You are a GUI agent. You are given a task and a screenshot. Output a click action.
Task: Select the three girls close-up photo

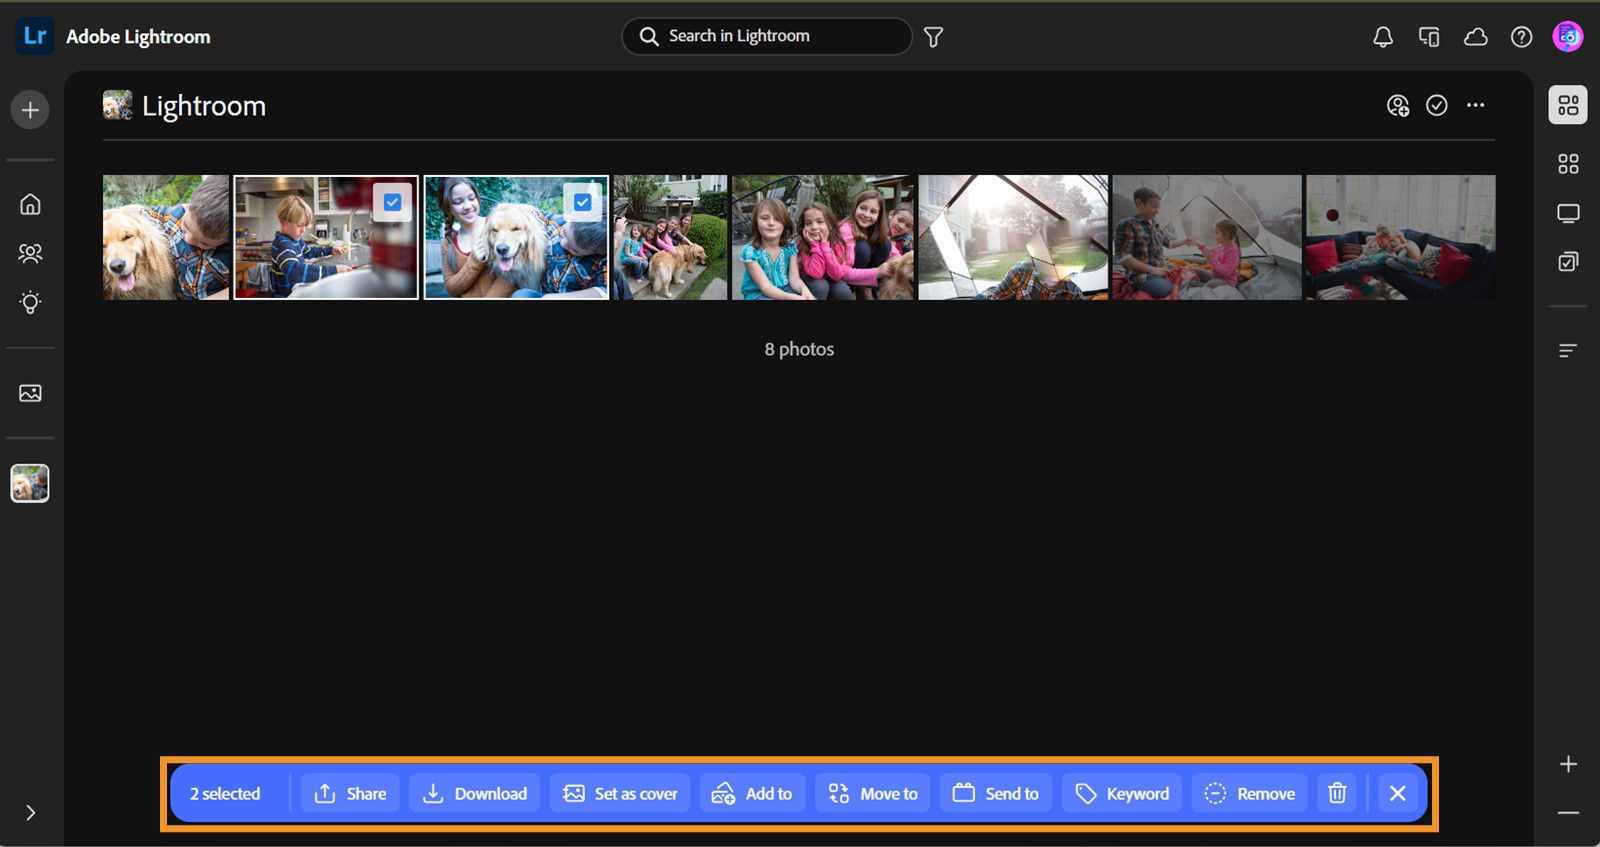pos(823,238)
